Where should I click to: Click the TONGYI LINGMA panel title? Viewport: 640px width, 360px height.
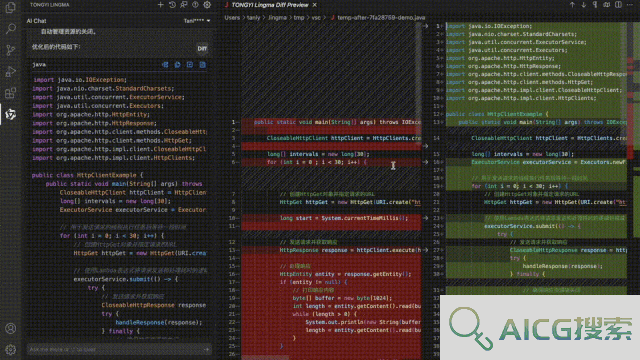(50, 5)
